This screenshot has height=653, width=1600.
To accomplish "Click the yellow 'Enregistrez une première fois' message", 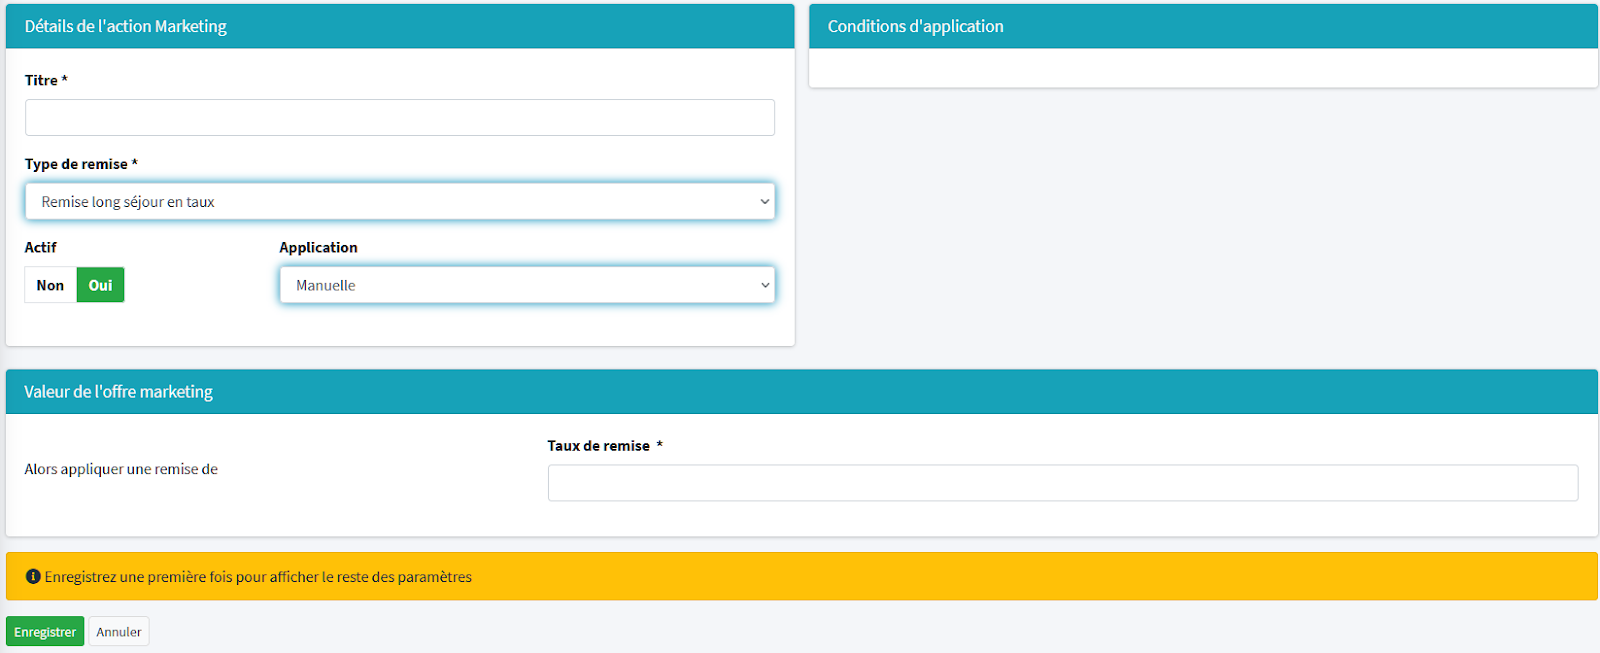I will click(258, 577).
